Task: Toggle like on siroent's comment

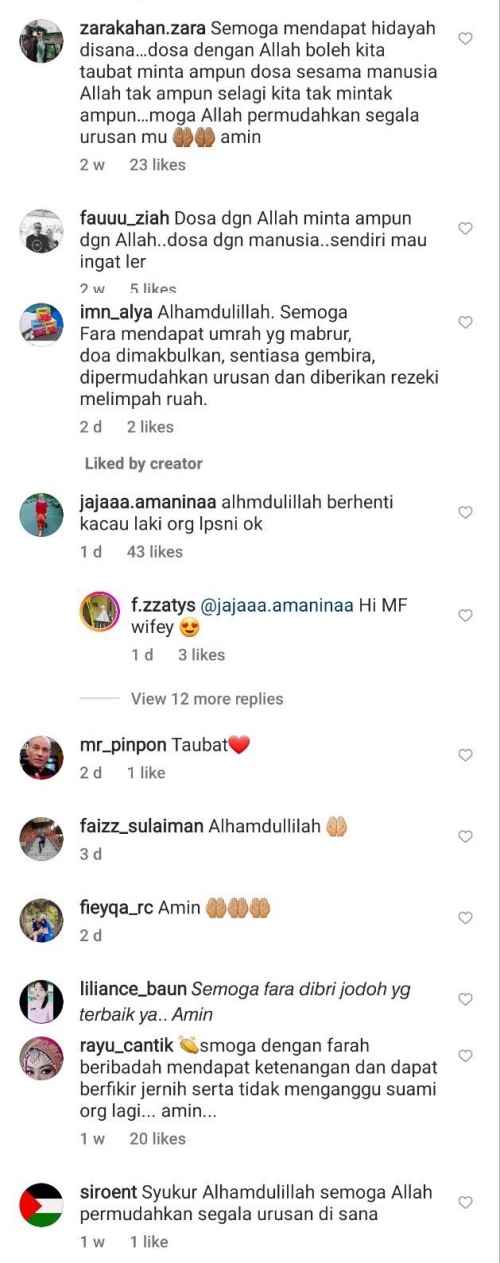Action: pos(465,1202)
